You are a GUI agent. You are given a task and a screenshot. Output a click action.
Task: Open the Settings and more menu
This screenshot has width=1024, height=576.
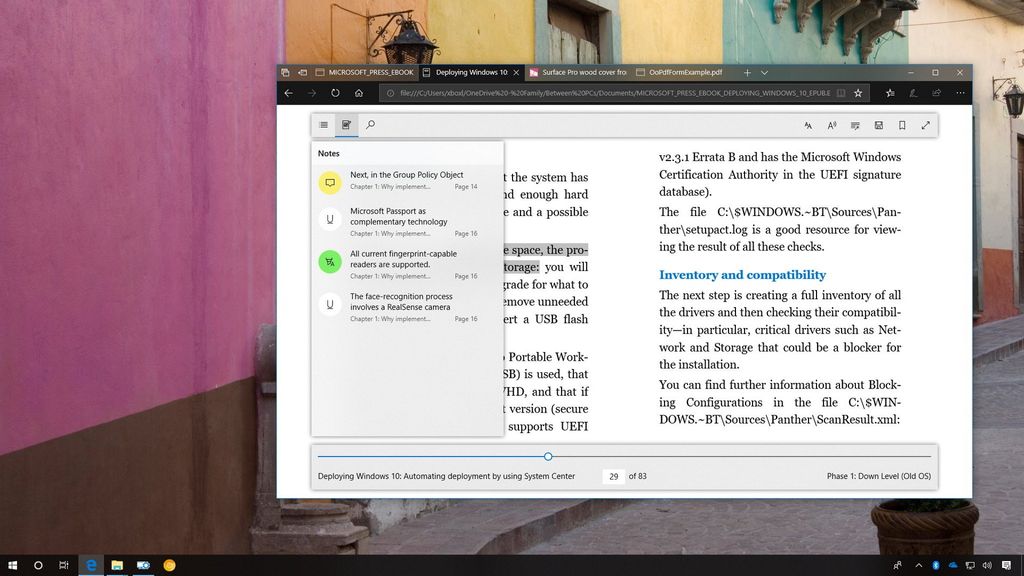click(960, 92)
